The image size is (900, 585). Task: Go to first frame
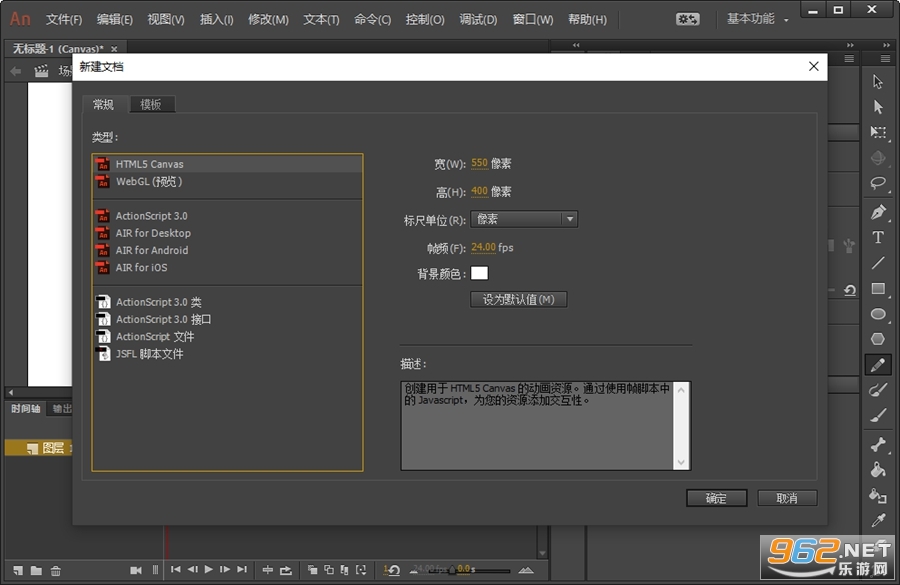[x=176, y=569]
